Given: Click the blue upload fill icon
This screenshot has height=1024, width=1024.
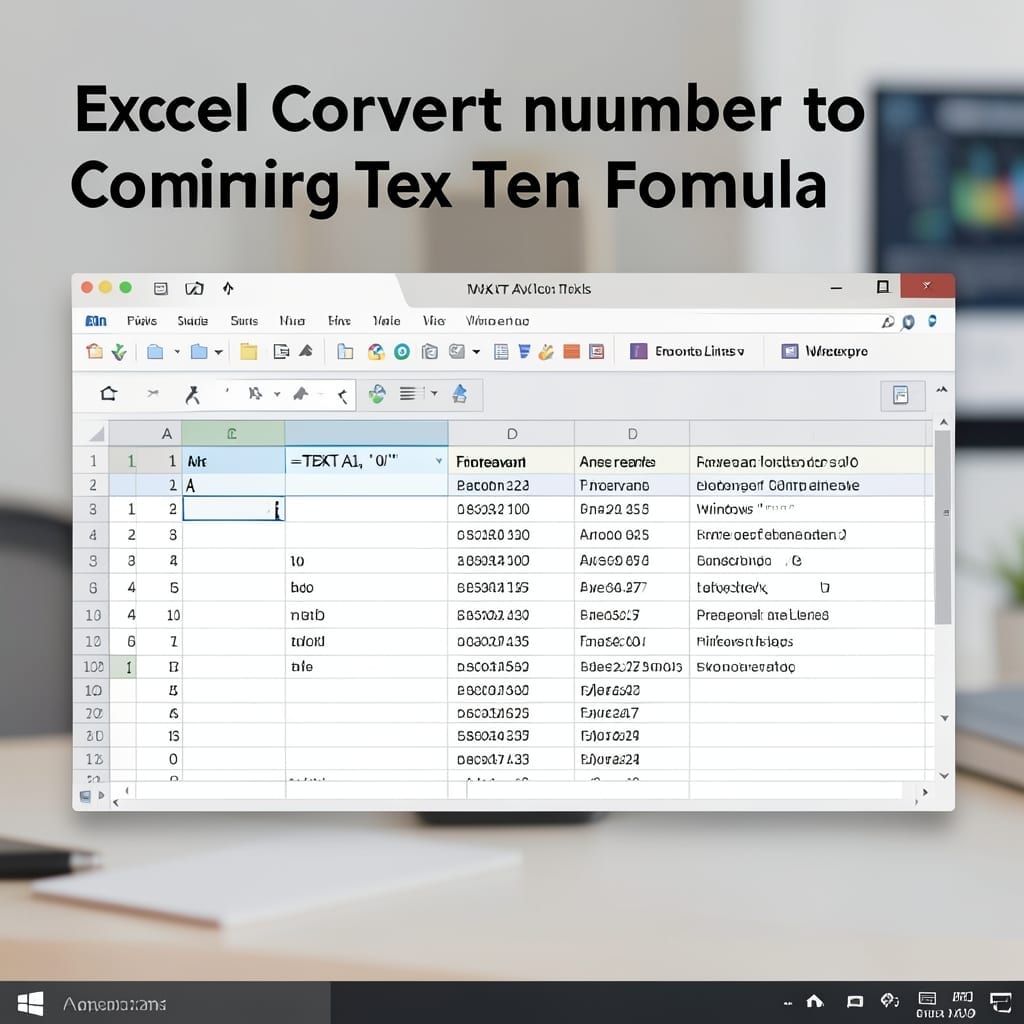Looking at the screenshot, I should point(460,393).
